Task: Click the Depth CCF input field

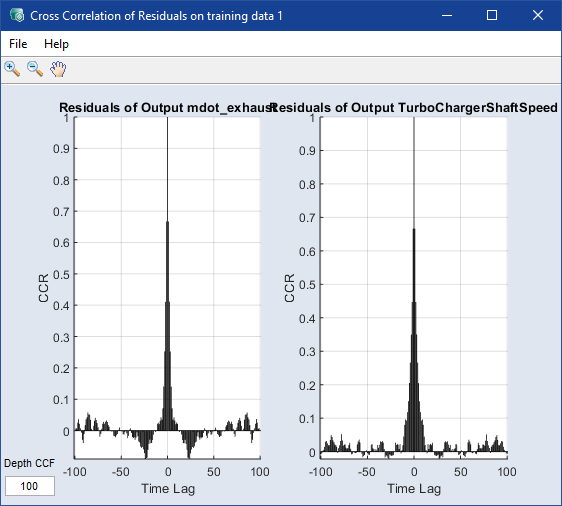Action: click(x=30, y=486)
